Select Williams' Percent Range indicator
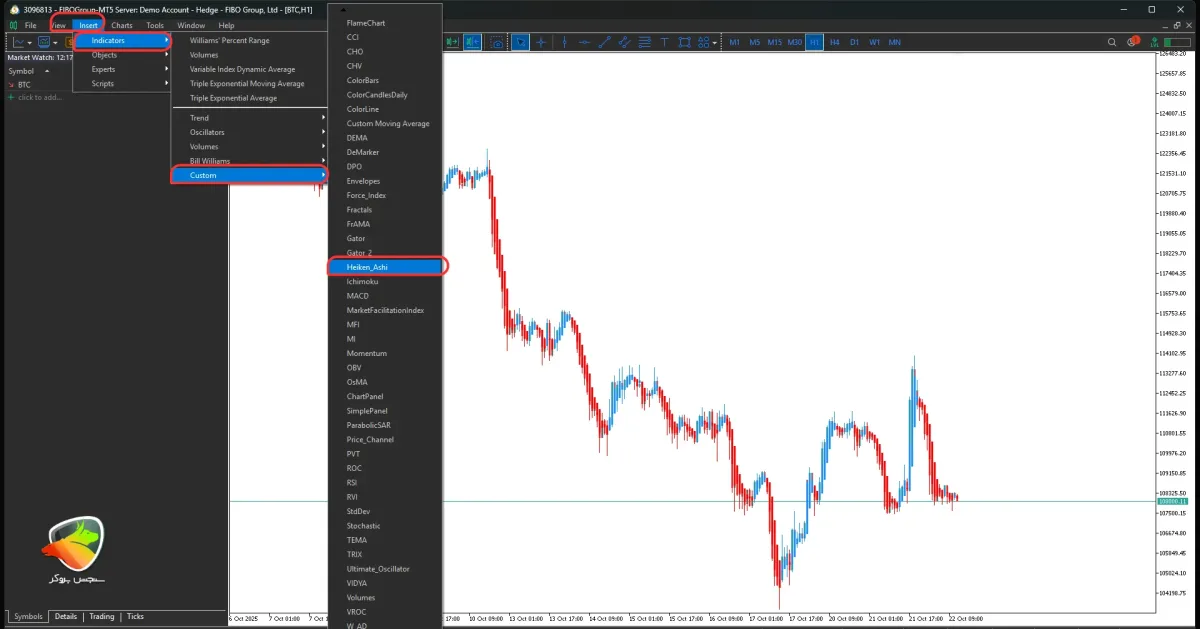 (230, 41)
